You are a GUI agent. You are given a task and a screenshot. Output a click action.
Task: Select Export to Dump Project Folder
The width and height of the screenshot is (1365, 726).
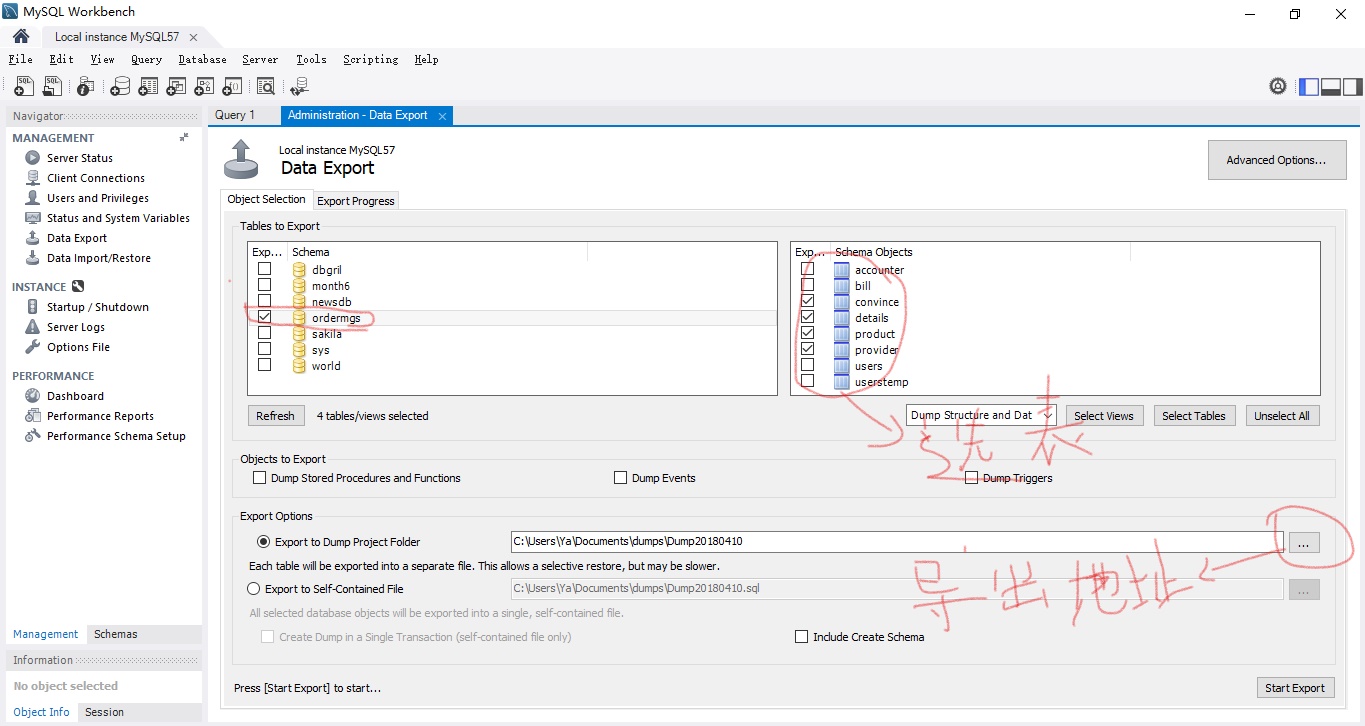(x=264, y=542)
